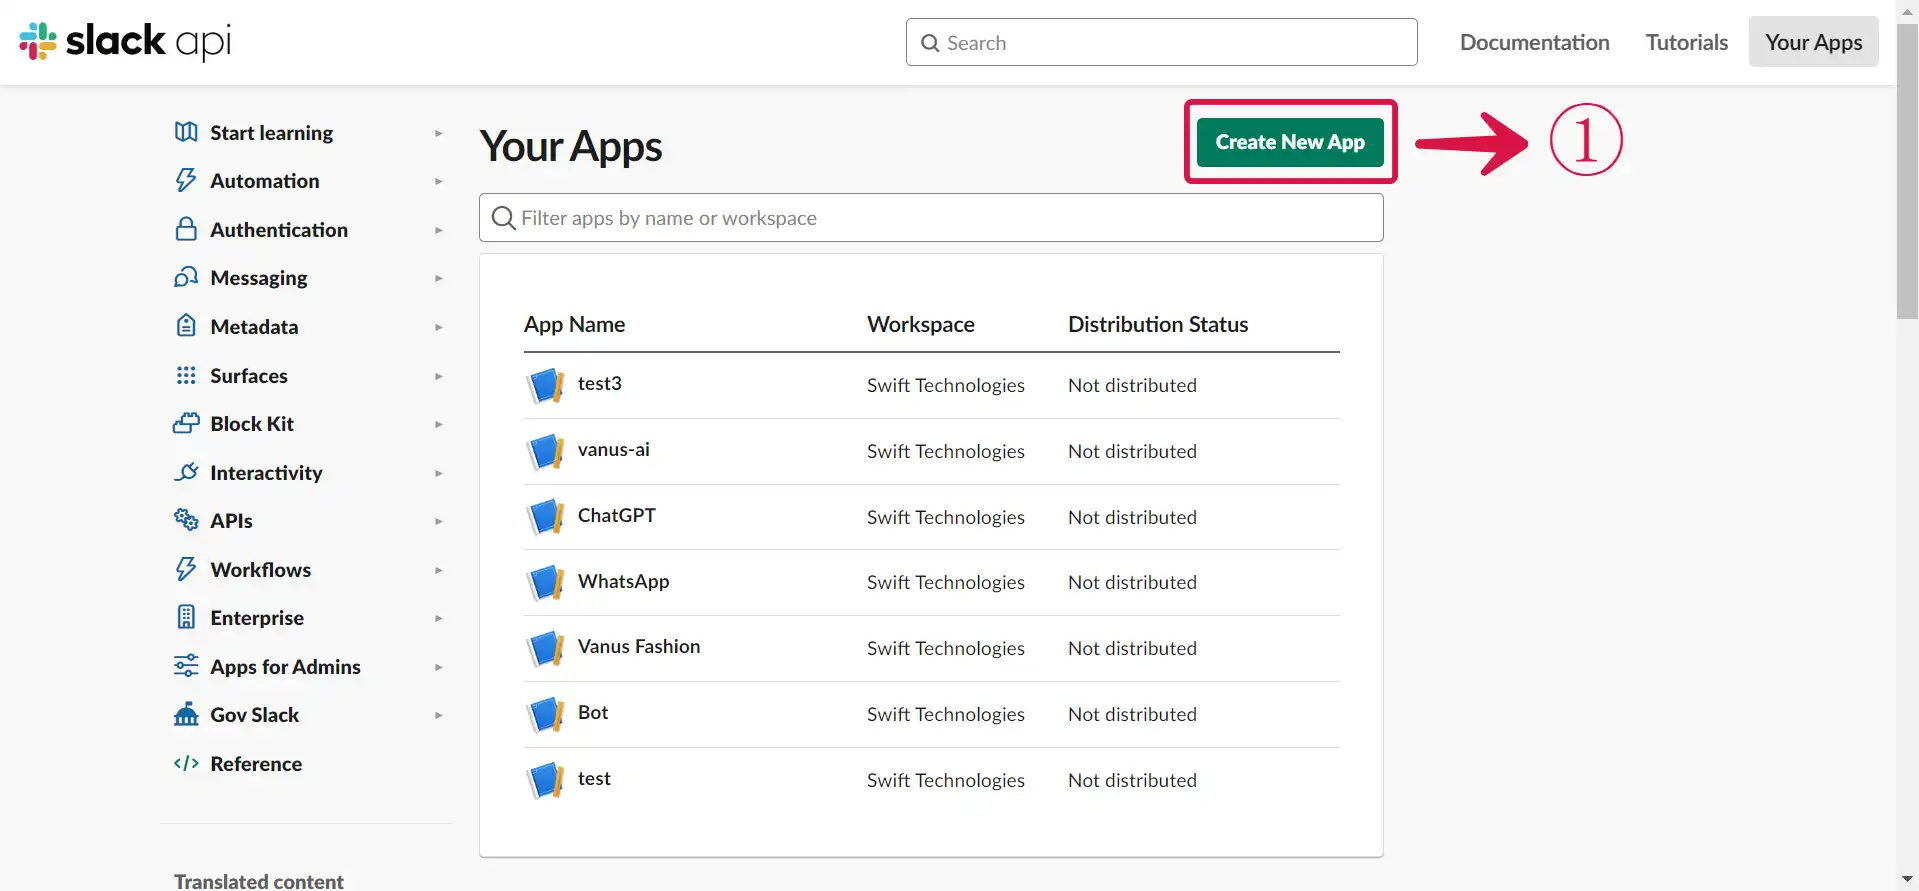Open the test3 app link
Image resolution: width=1919 pixels, height=891 pixels.
click(x=600, y=383)
